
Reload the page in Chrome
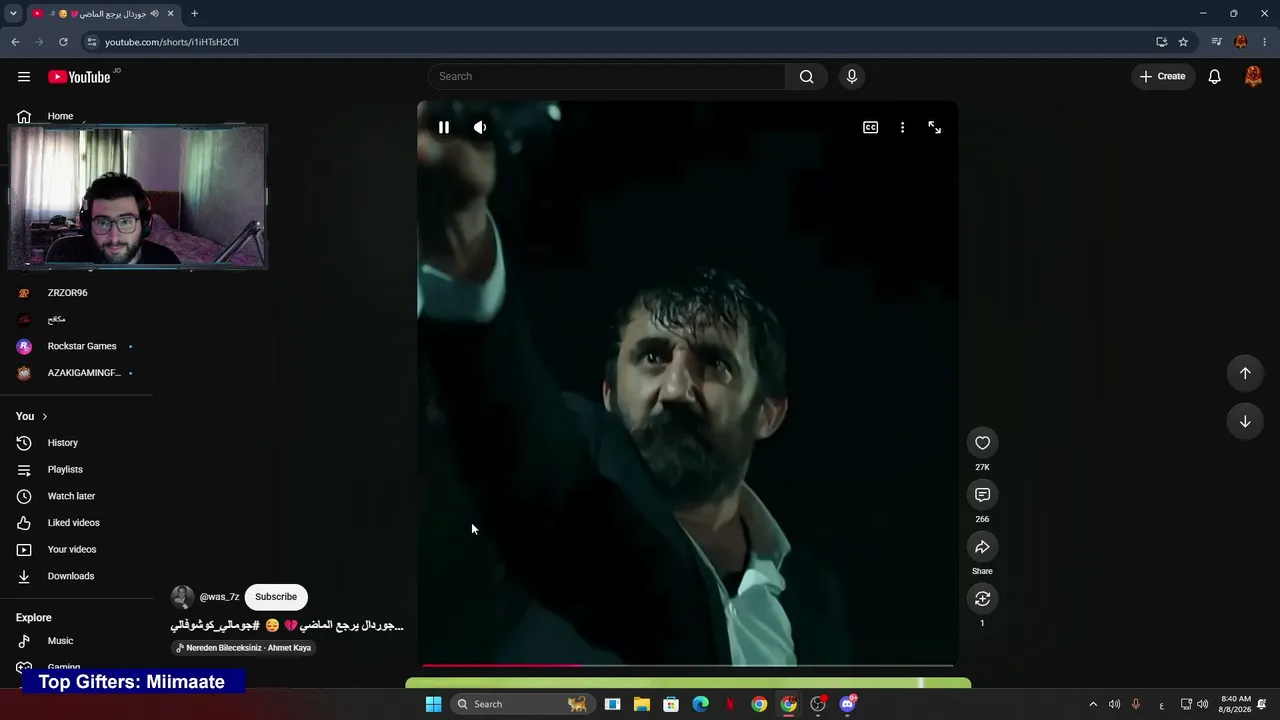63,42
